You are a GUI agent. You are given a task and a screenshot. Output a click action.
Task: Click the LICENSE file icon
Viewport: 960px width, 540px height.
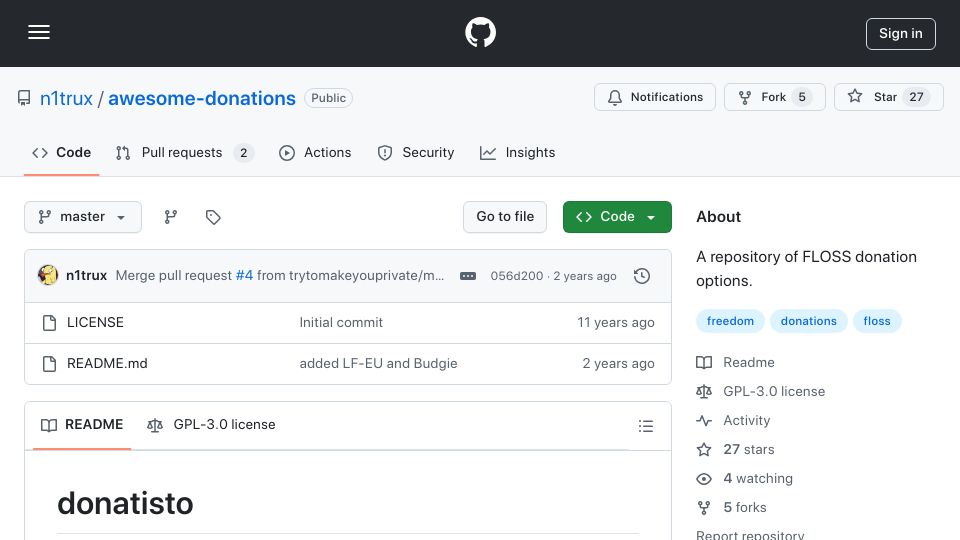[x=50, y=323]
